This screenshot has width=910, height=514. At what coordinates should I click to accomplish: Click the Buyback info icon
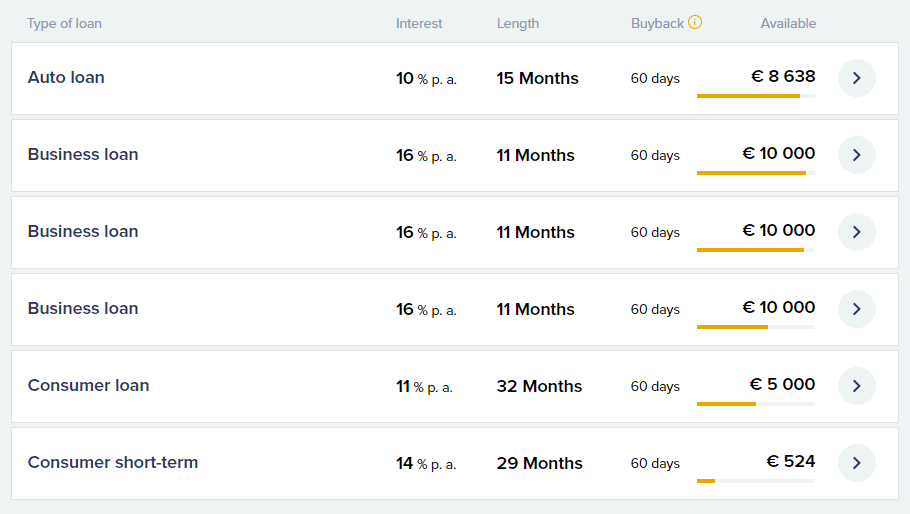click(x=695, y=23)
